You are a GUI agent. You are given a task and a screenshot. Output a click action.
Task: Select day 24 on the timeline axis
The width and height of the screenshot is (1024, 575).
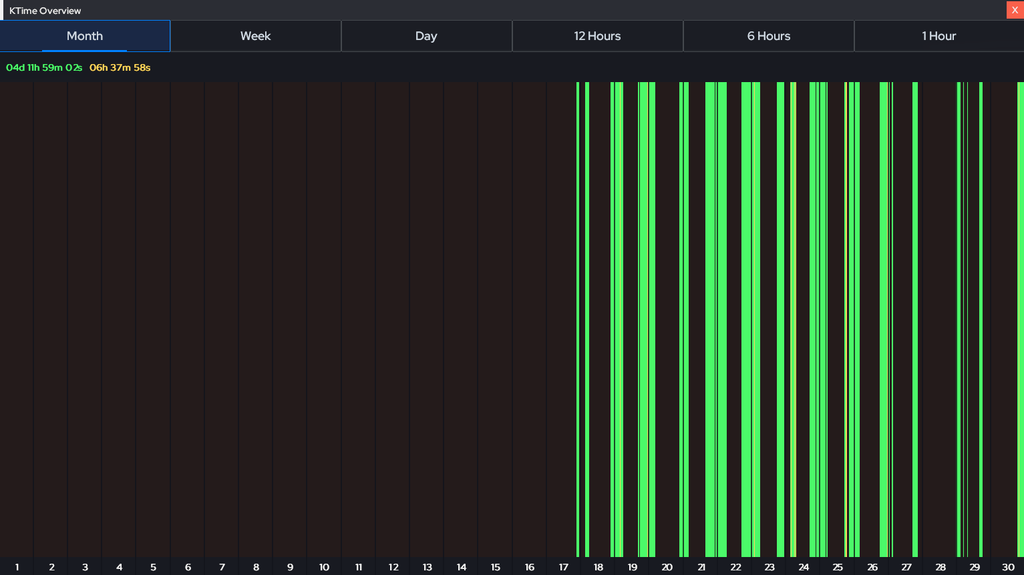click(x=803, y=567)
